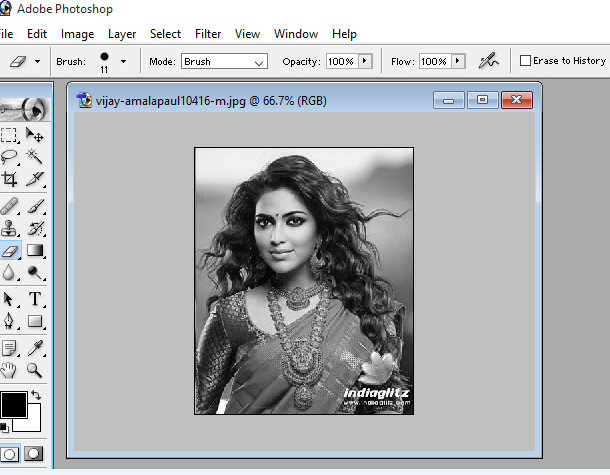Select the Brush tool in toolbox
Screen dimensions: 610x475
tap(34, 206)
